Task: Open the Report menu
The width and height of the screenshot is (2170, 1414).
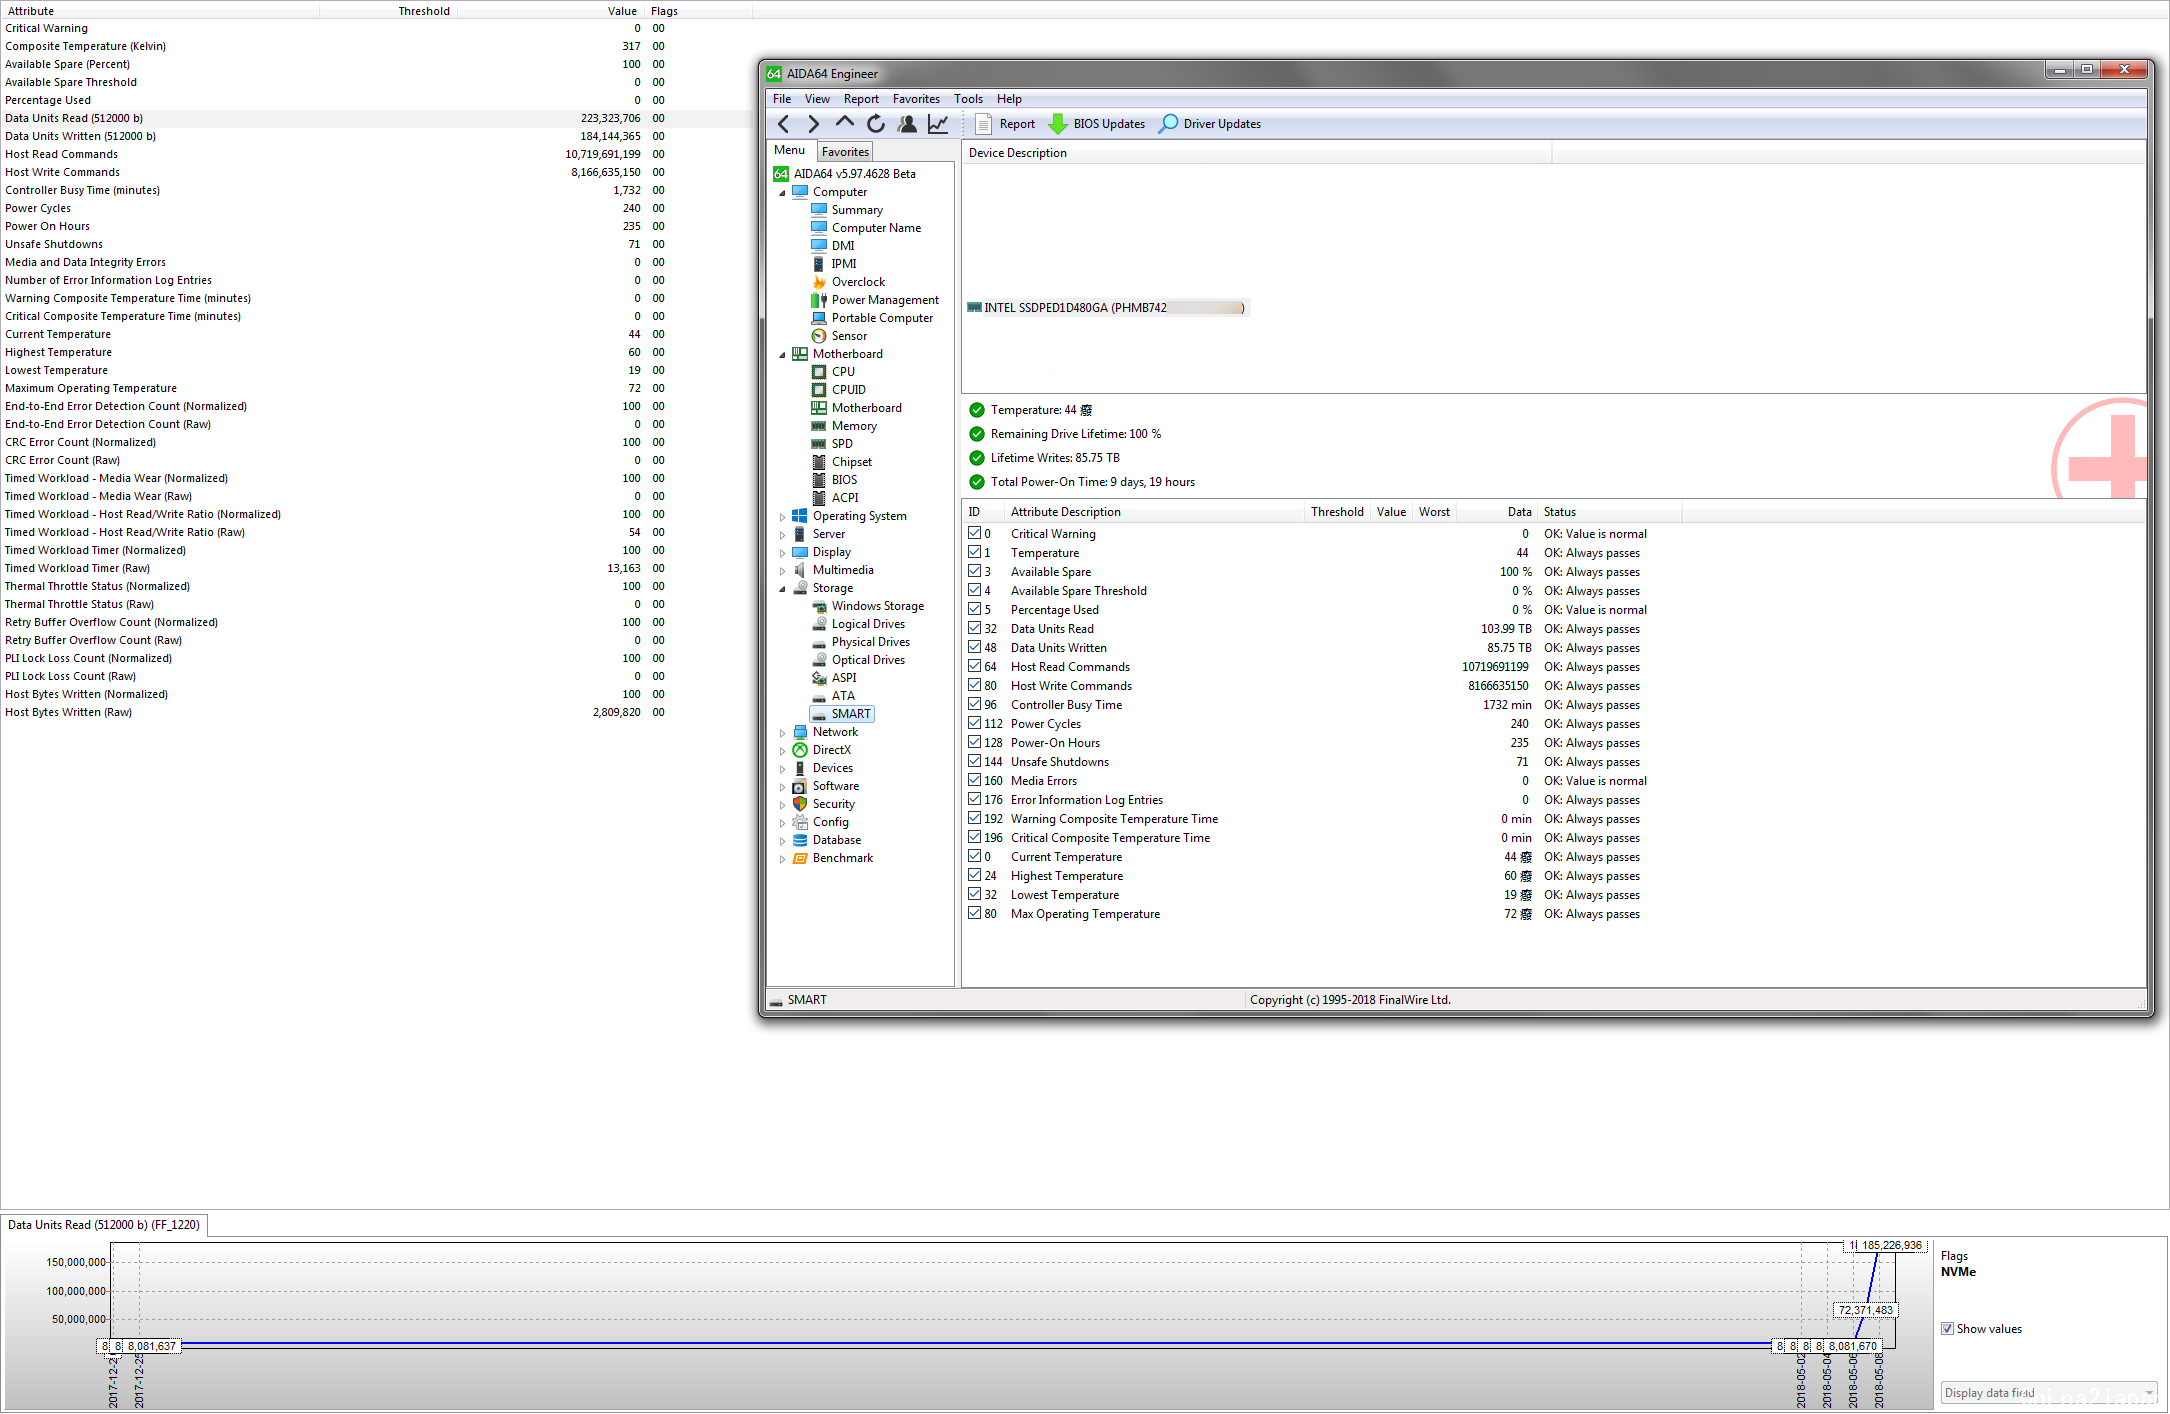Action: coord(861,99)
